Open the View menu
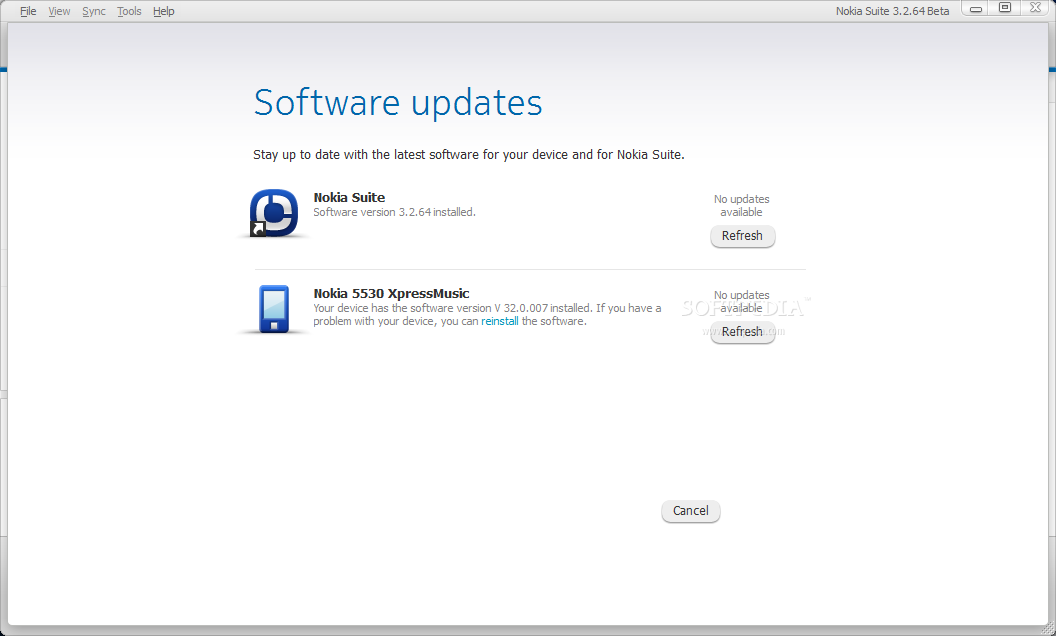 tap(59, 11)
